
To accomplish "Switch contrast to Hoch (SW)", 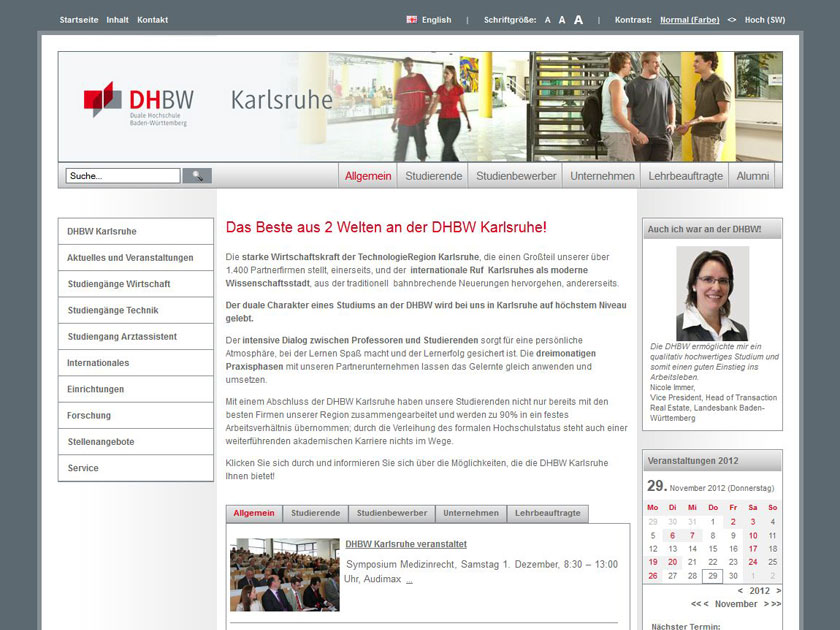I will point(764,20).
